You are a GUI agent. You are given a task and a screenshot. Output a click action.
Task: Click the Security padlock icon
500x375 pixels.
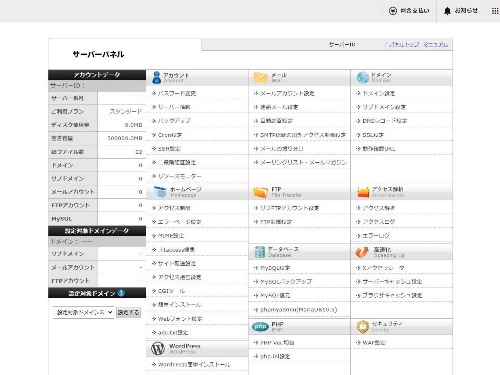coord(362,327)
